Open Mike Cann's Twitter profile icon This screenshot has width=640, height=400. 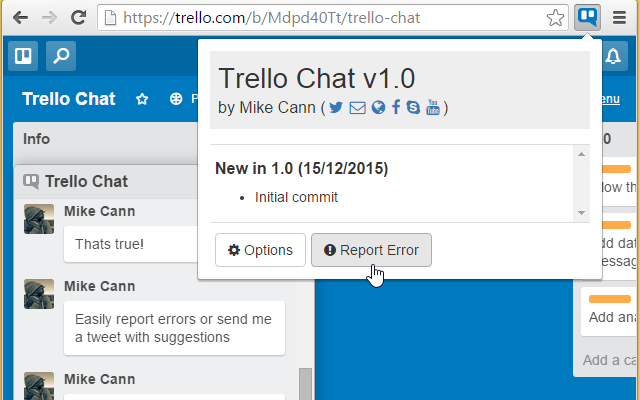click(x=336, y=108)
